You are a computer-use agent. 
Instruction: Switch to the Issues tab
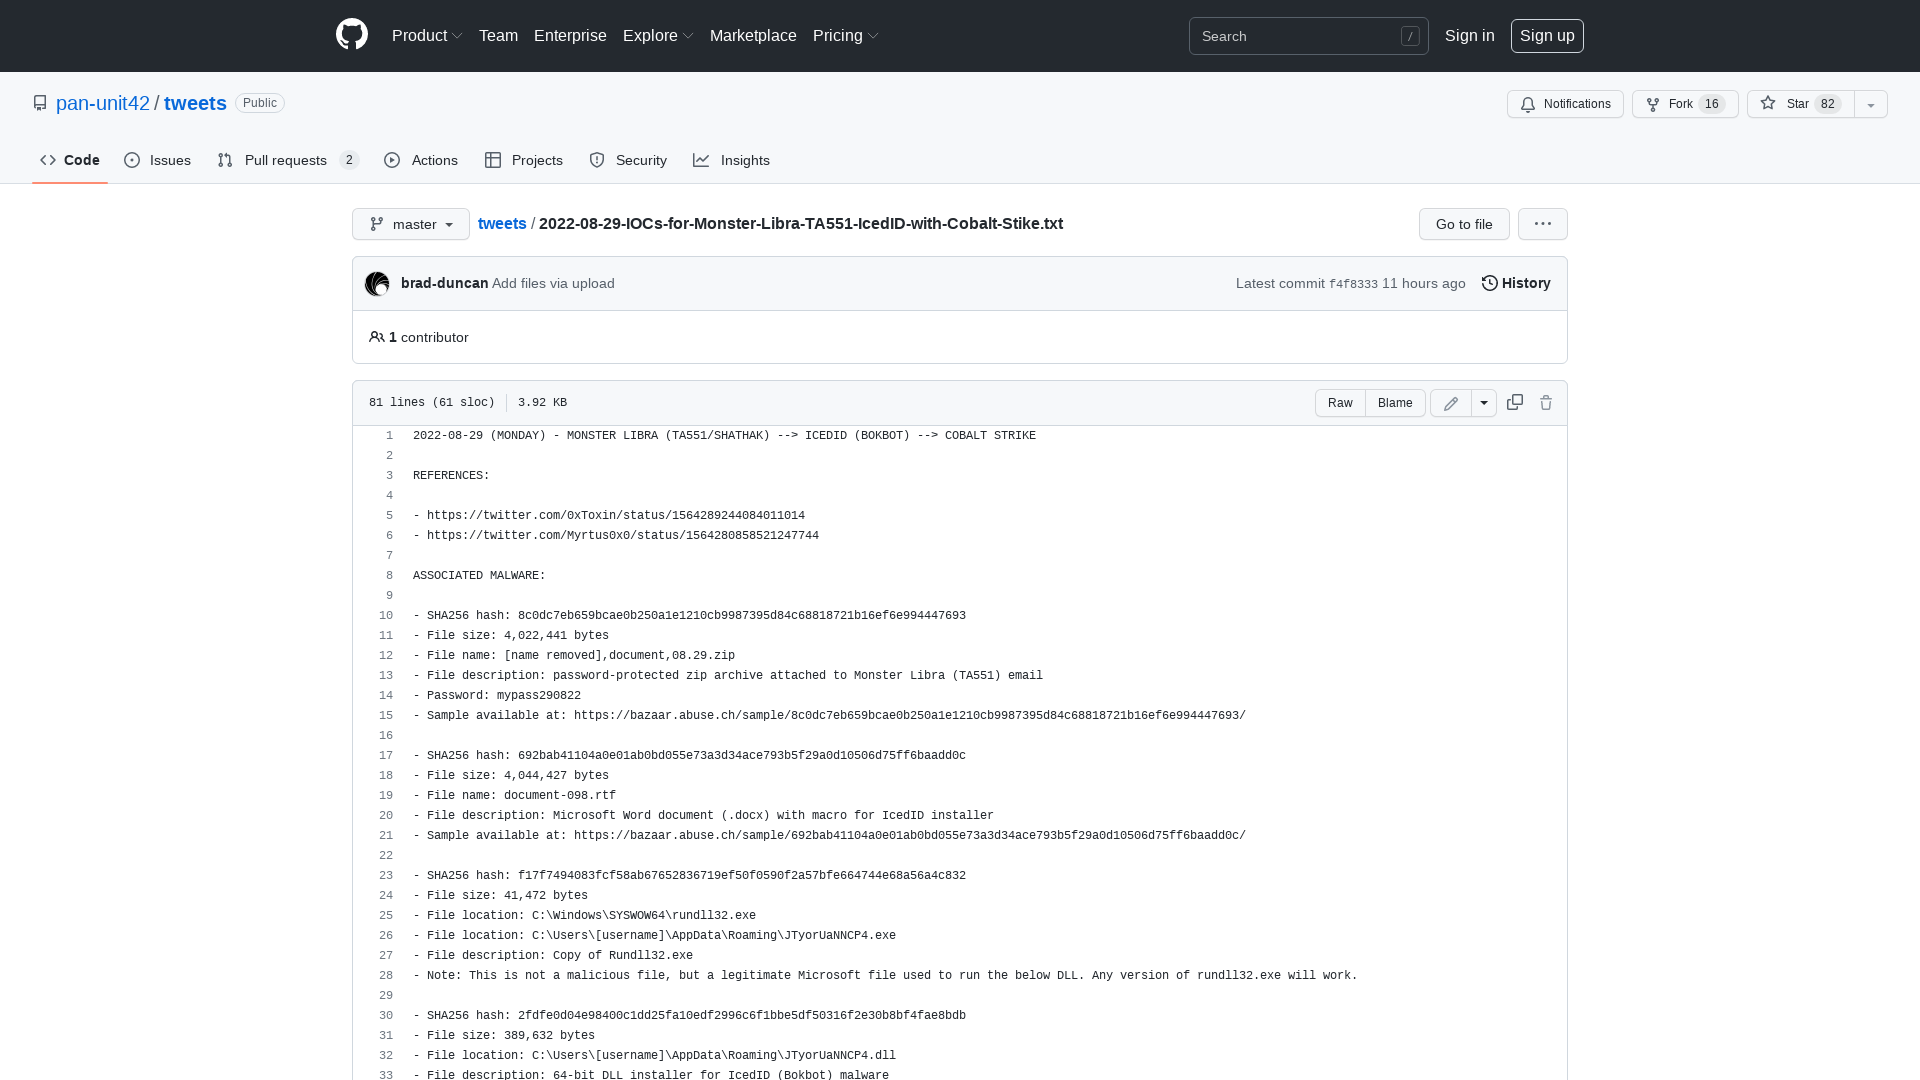coord(157,160)
